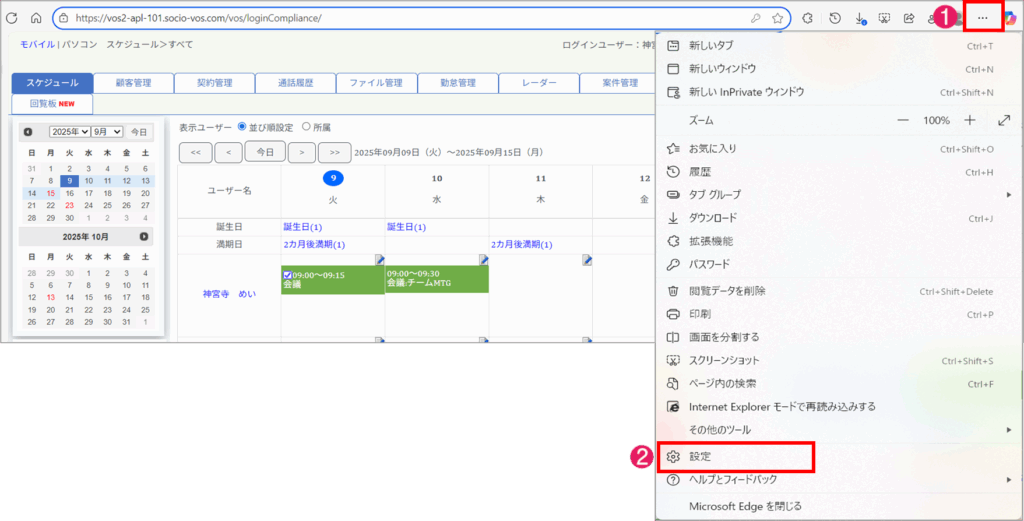Click the home icon in the toolbar

click(x=36, y=18)
